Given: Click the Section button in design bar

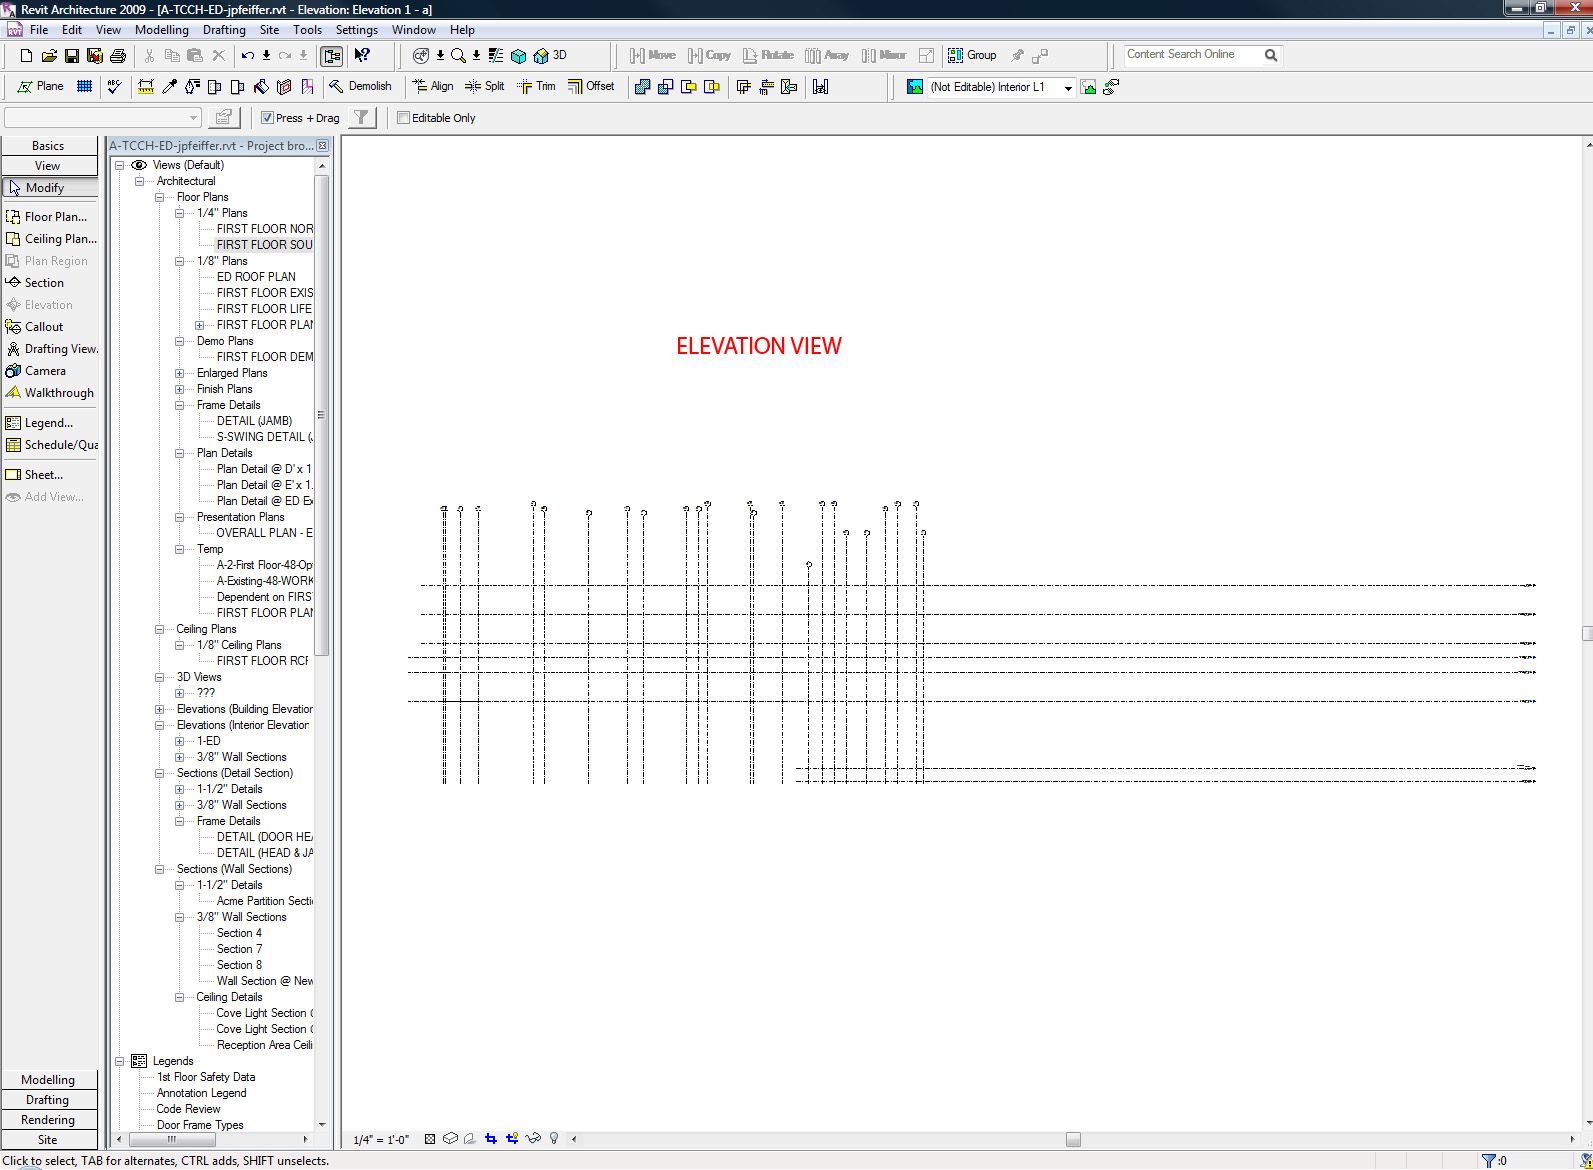Looking at the screenshot, I should pos(44,283).
